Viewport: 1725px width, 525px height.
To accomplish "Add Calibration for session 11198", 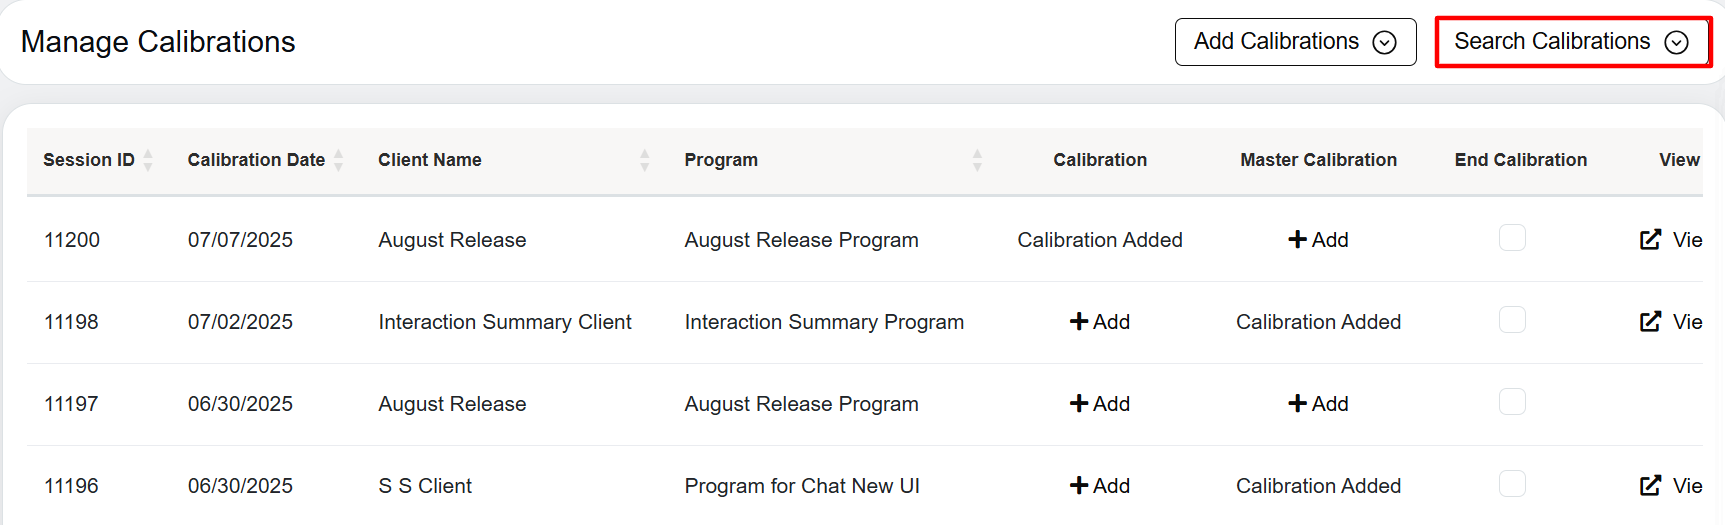I will pyautogui.click(x=1100, y=322).
